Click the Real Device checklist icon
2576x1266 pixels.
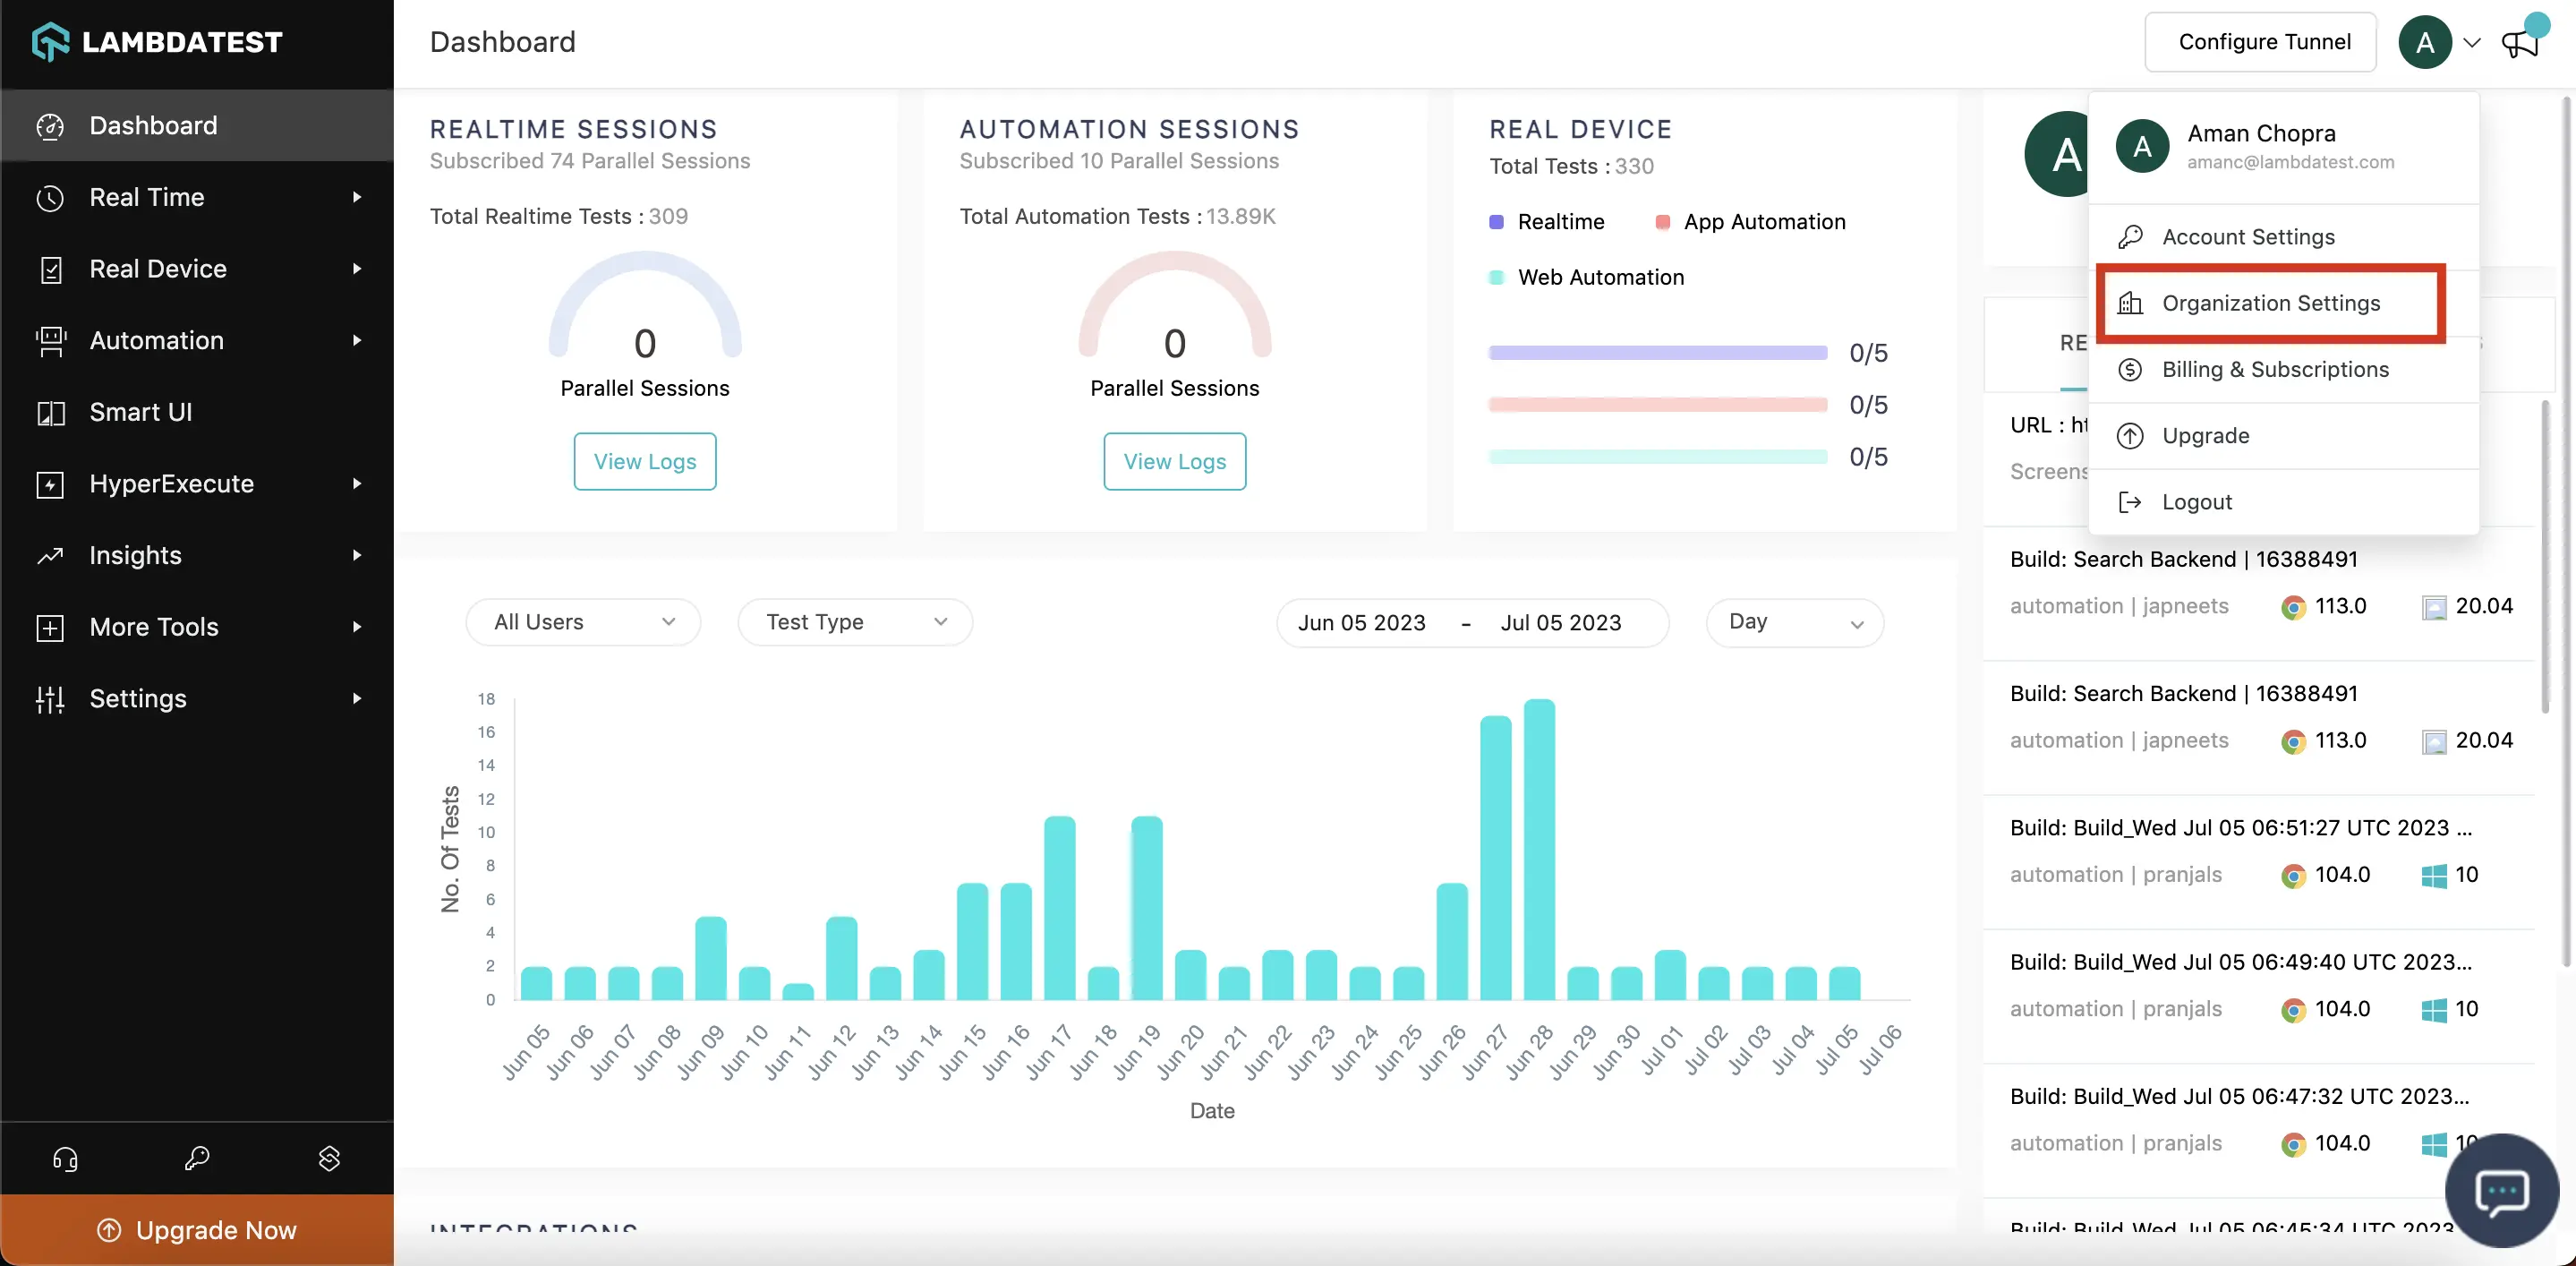click(50, 270)
